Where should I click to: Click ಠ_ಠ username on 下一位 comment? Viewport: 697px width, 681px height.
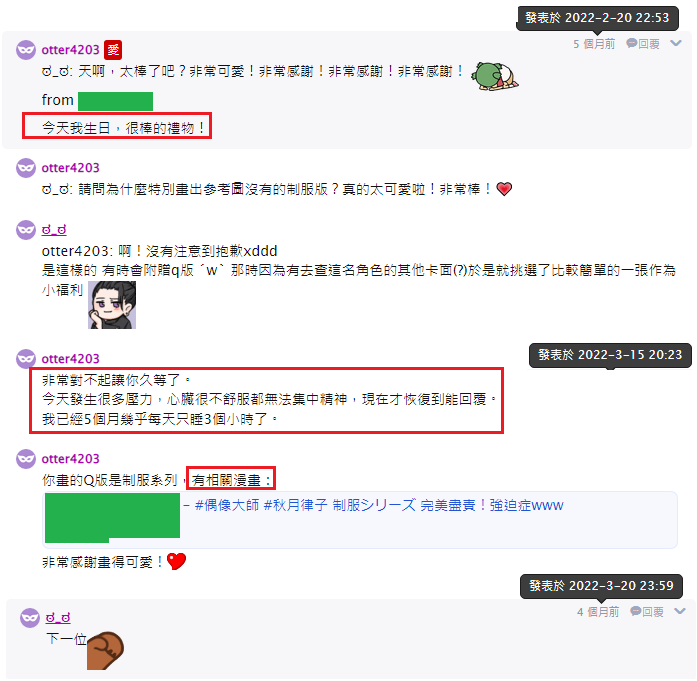point(58,617)
